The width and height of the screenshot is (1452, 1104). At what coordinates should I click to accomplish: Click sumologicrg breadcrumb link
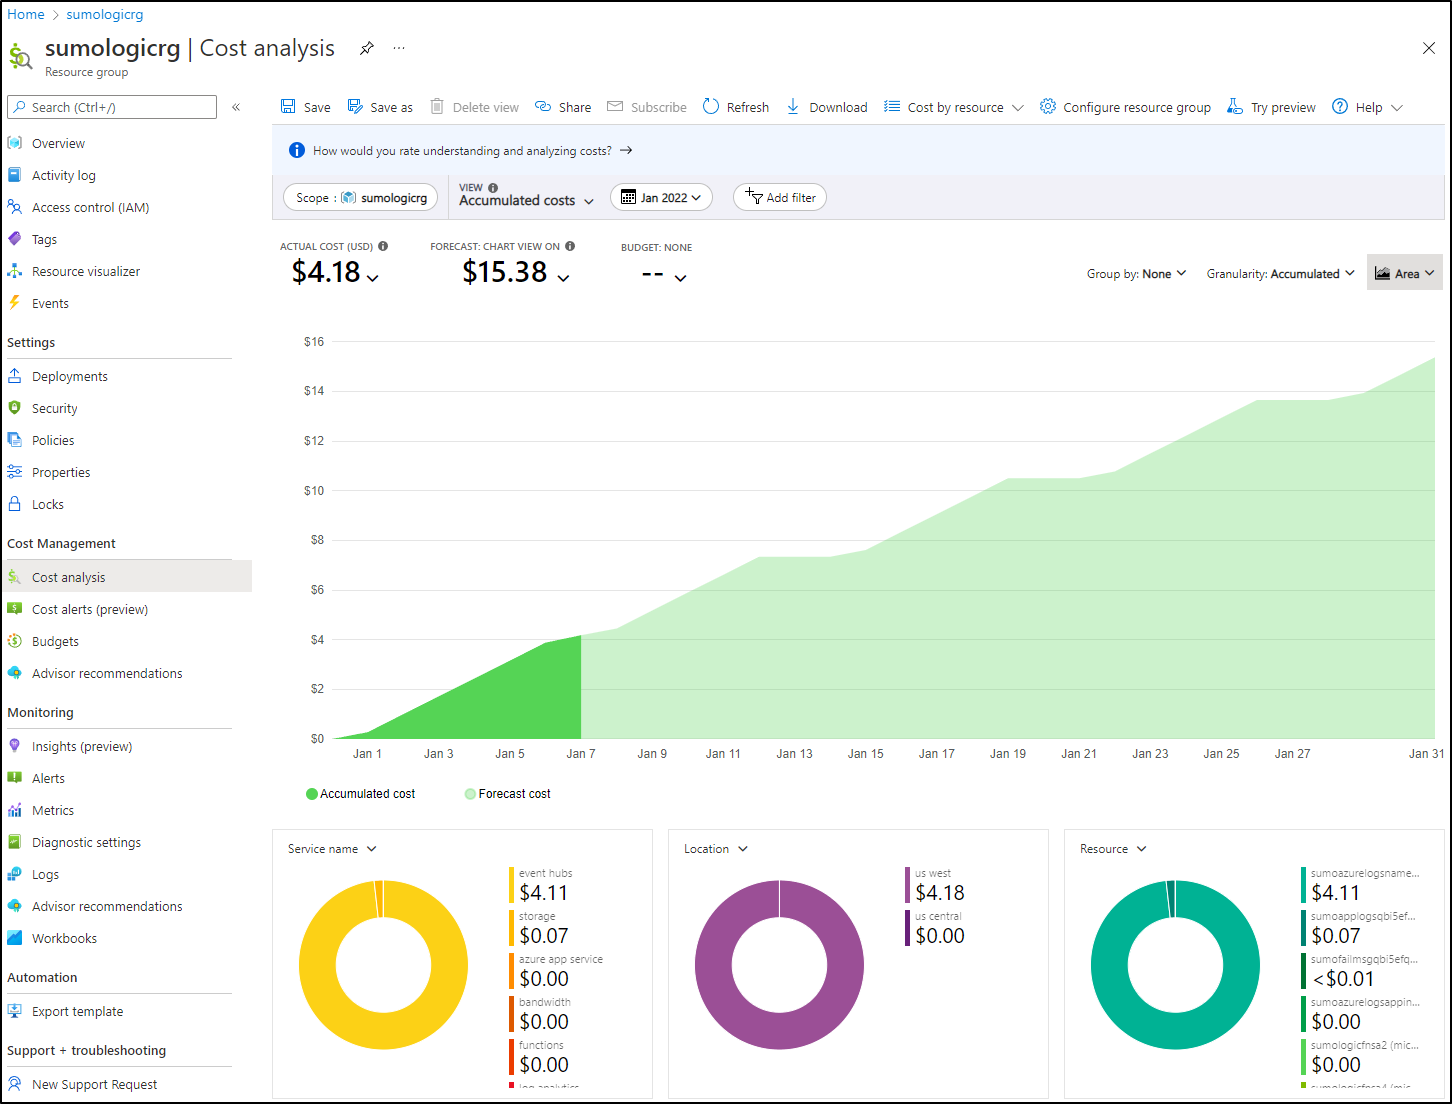pyautogui.click(x=105, y=14)
